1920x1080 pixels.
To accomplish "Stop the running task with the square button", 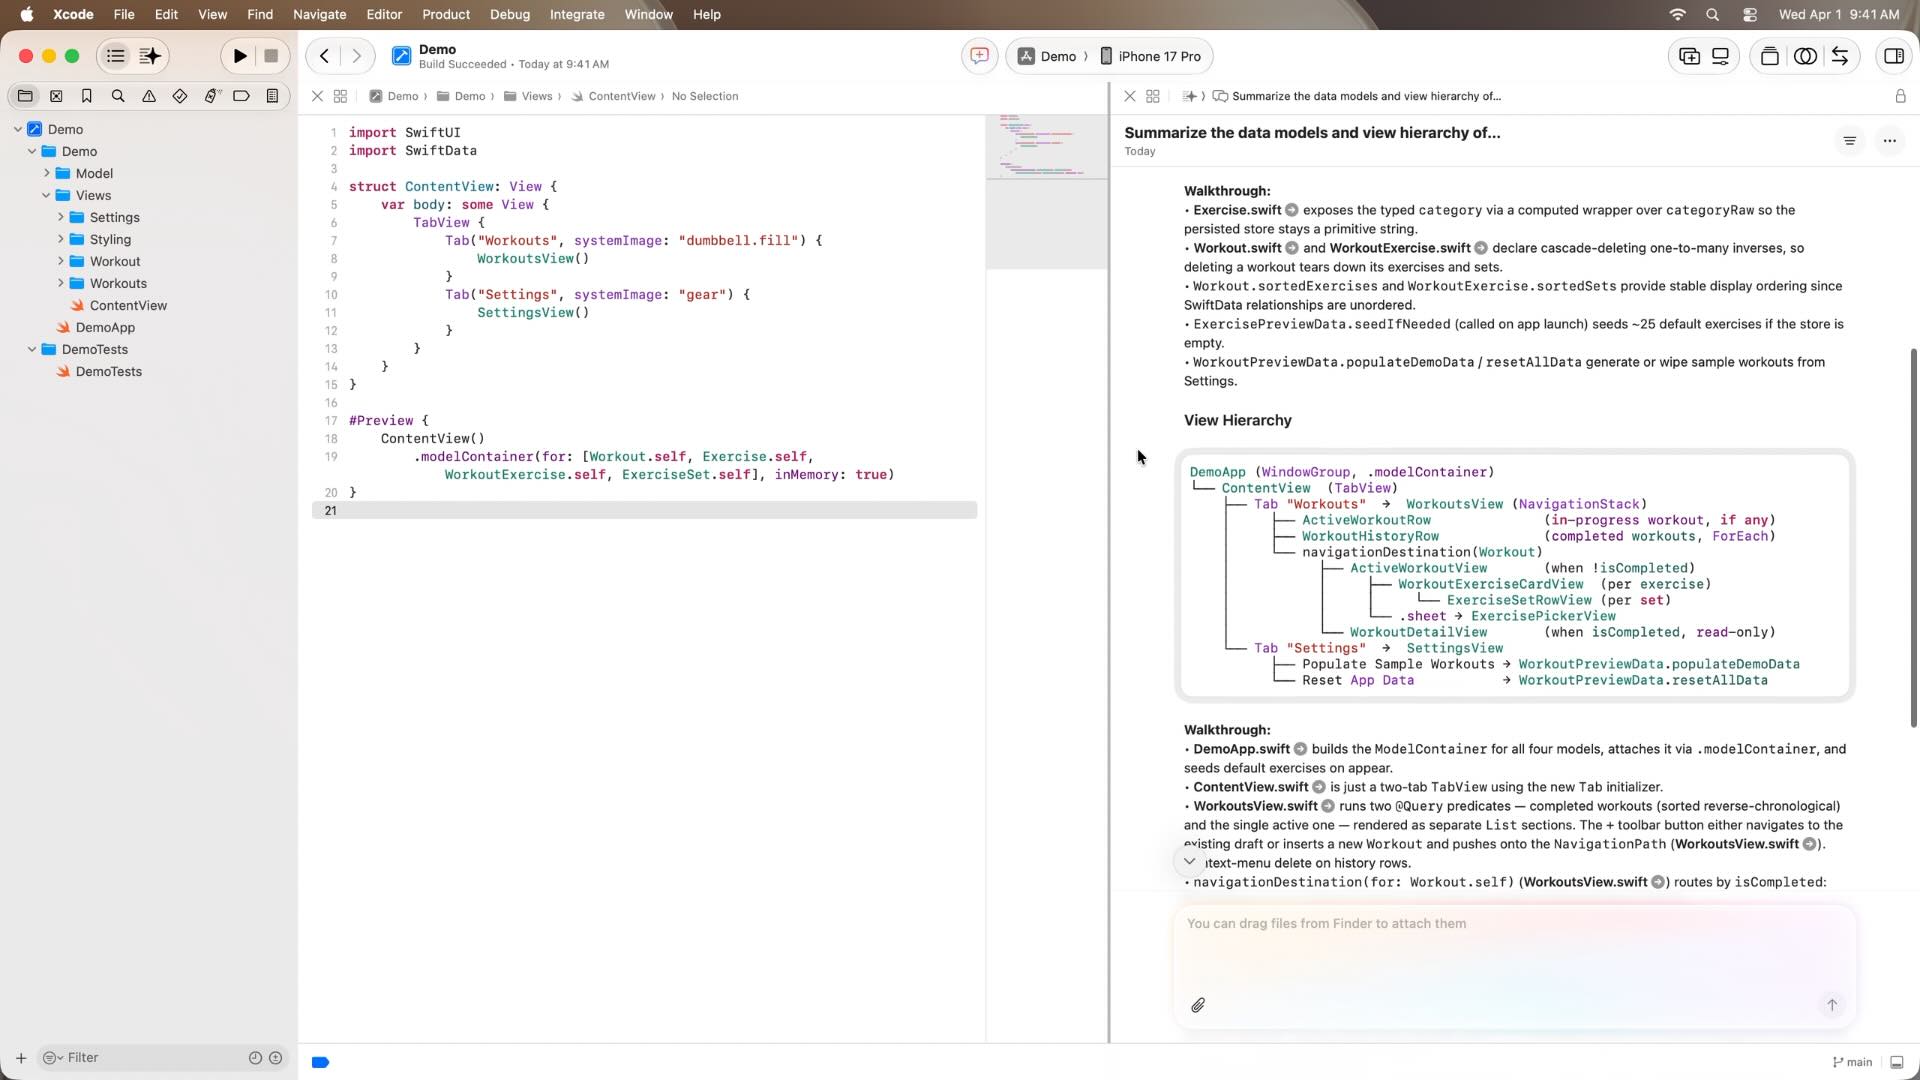I will [x=271, y=56].
